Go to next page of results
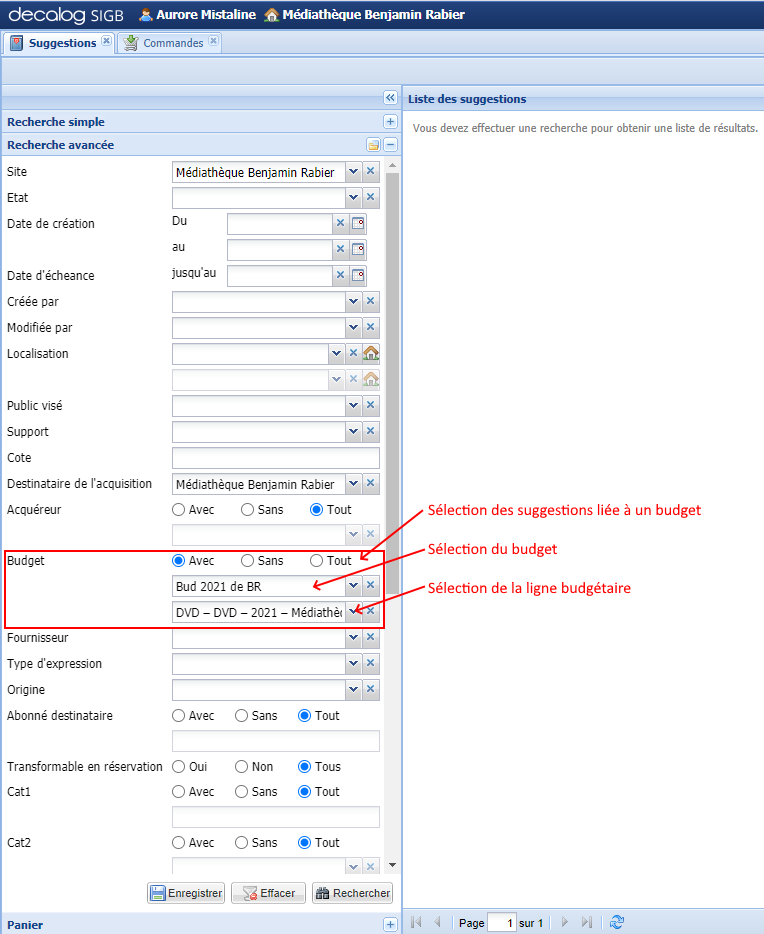764x934 pixels. pyautogui.click(x=565, y=922)
